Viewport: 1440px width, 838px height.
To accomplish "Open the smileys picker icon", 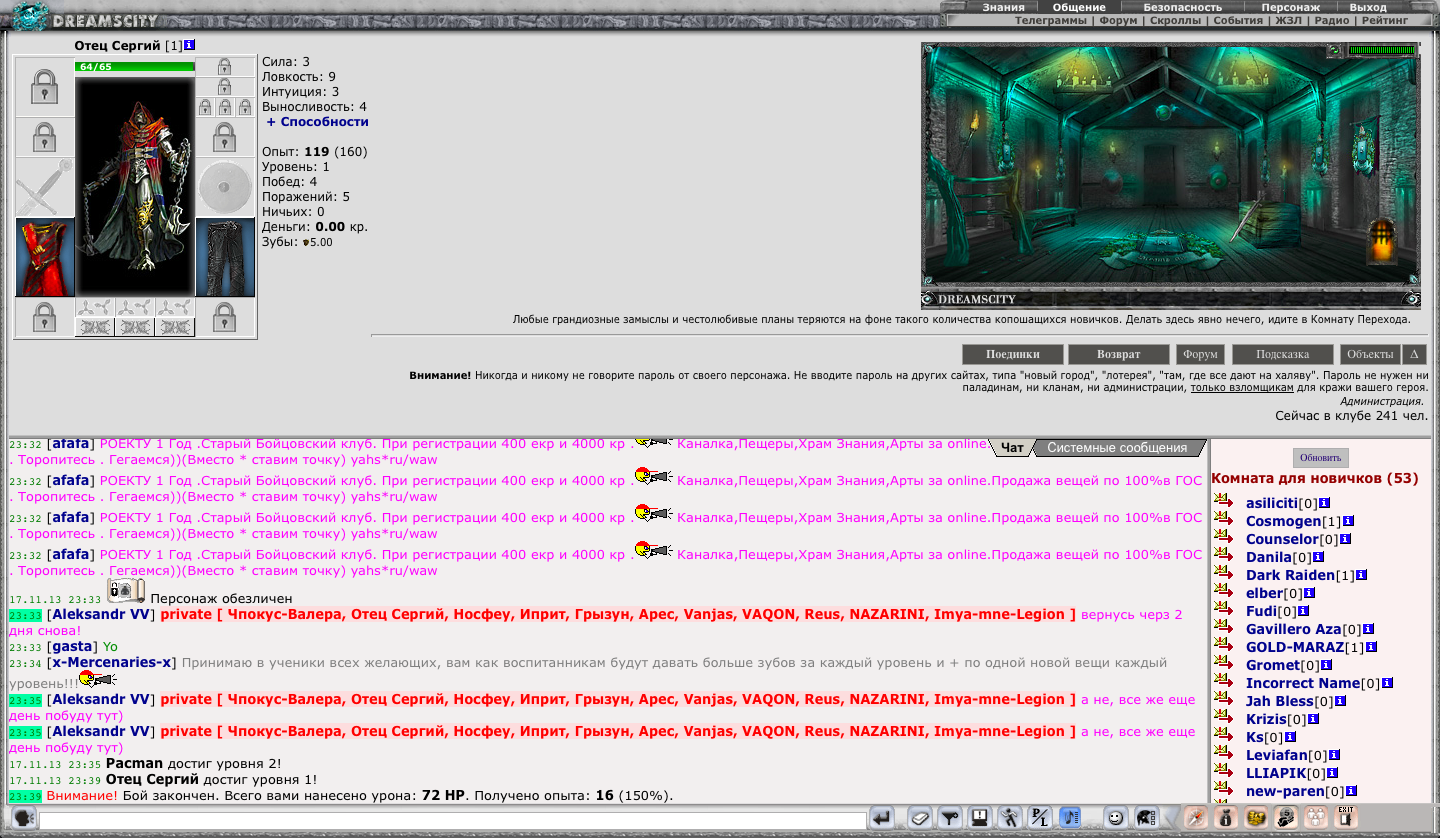I will click(x=1116, y=818).
